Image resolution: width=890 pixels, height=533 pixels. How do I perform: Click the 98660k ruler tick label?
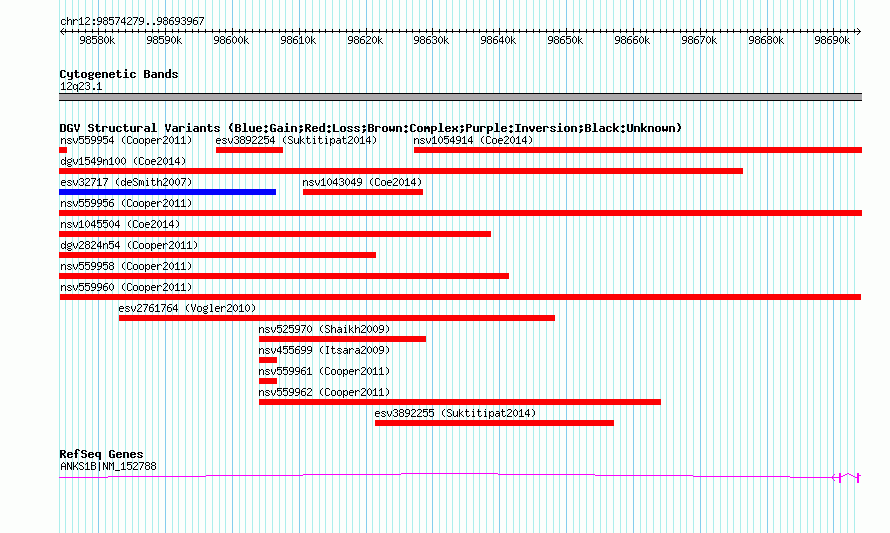[632, 40]
